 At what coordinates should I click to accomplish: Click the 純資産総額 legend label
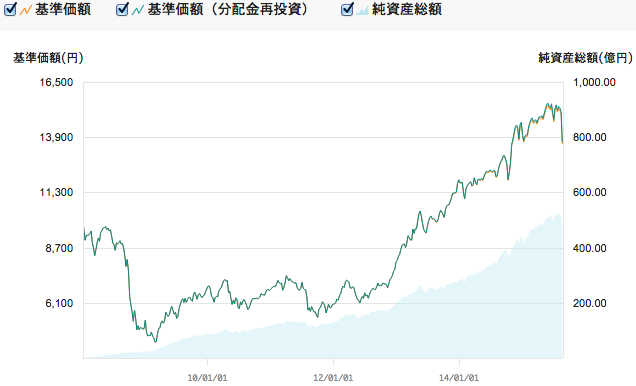click(x=407, y=9)
